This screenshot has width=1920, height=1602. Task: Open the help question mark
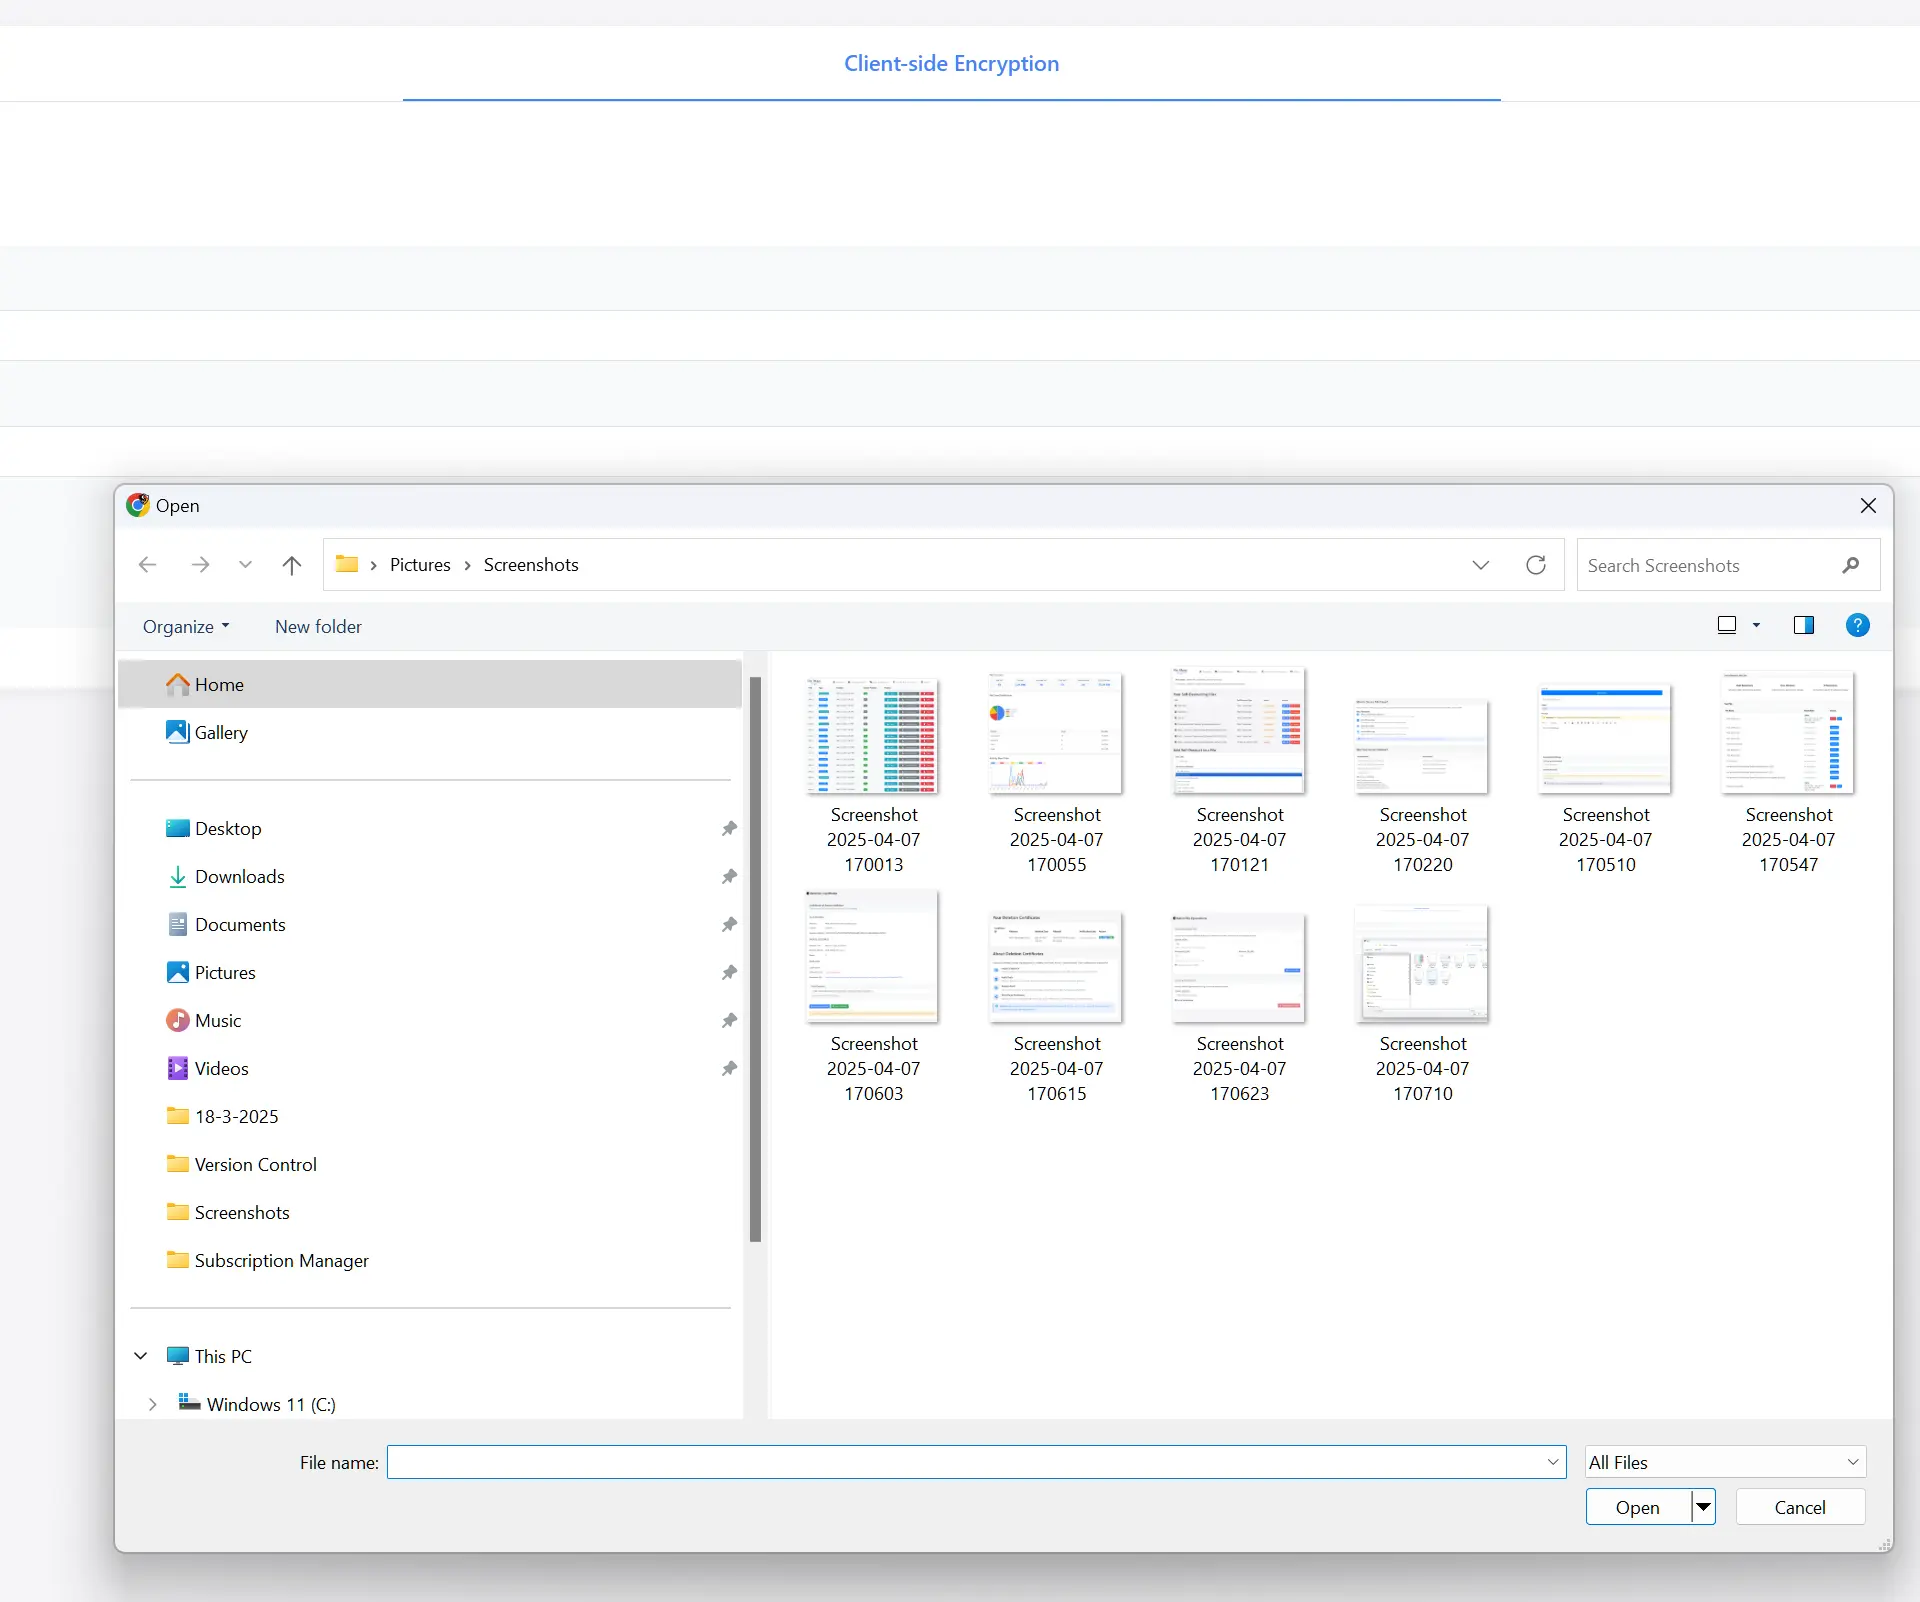point(1857,626)
